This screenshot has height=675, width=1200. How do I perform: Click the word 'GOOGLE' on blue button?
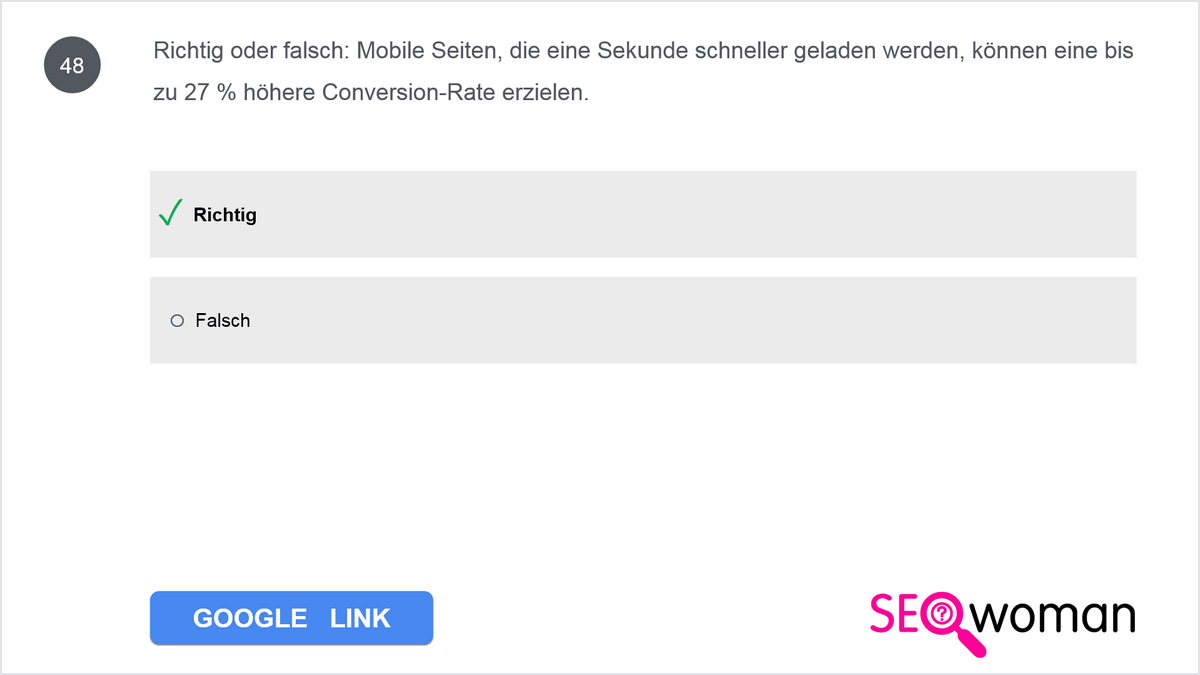250,618
